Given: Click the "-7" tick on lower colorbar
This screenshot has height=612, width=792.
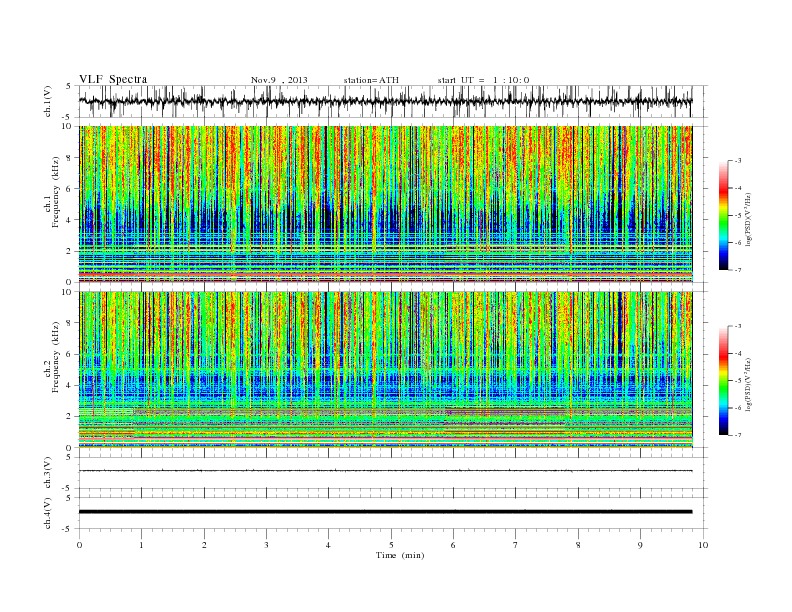Looking at the screenshot, I should pyautogui.click(x=738, y=435).
